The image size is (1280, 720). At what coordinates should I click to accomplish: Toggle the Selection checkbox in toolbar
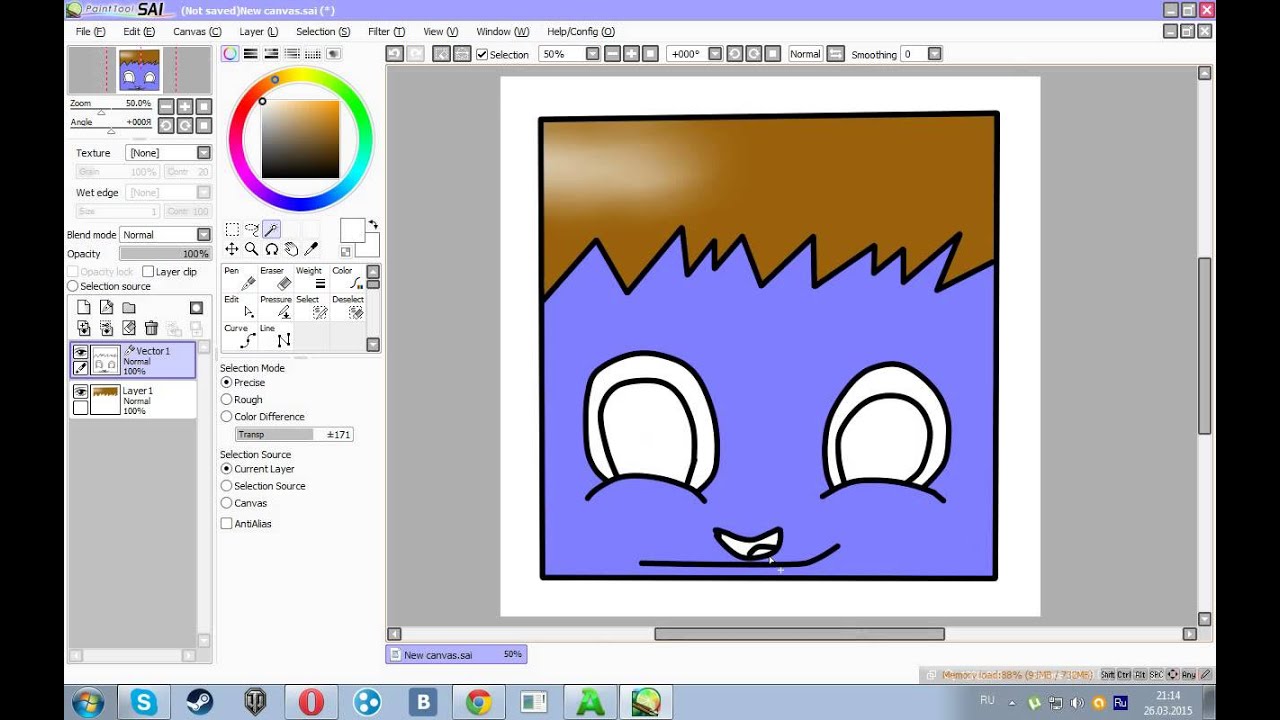coord(482,54)
